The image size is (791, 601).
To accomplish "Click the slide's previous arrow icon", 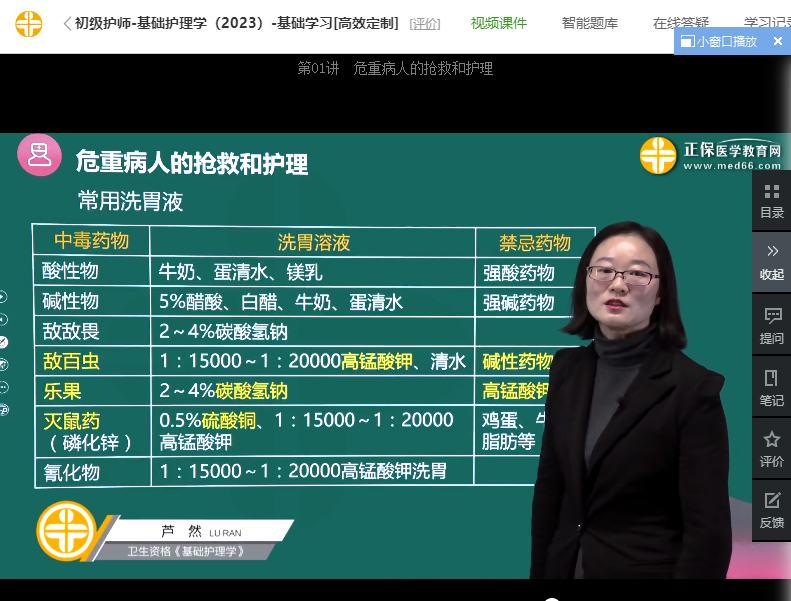I will click(4, 319).
